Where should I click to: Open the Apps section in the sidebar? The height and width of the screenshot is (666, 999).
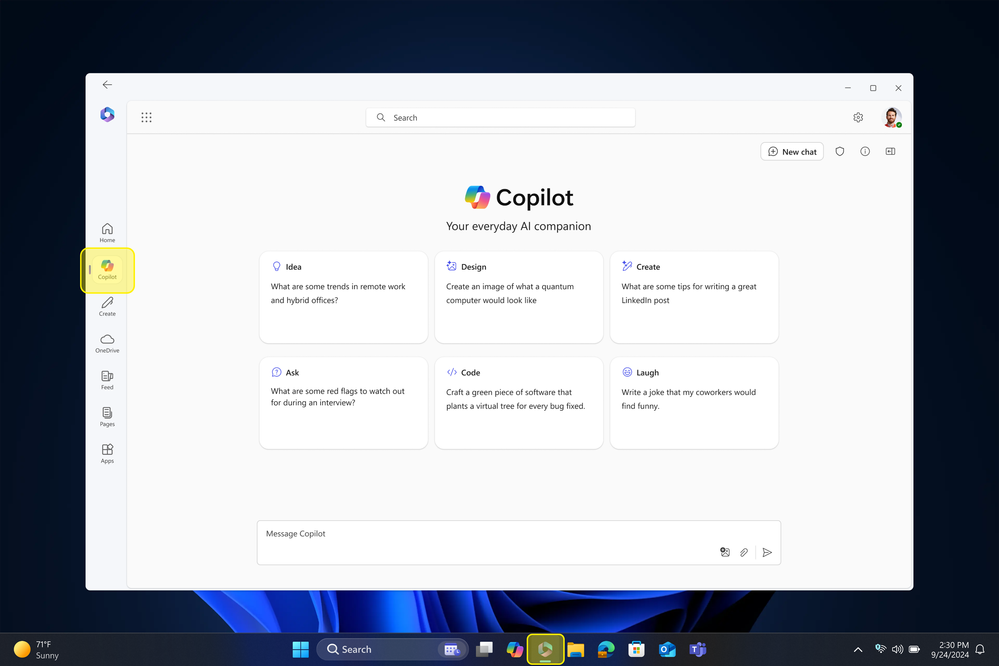(107, 453)
